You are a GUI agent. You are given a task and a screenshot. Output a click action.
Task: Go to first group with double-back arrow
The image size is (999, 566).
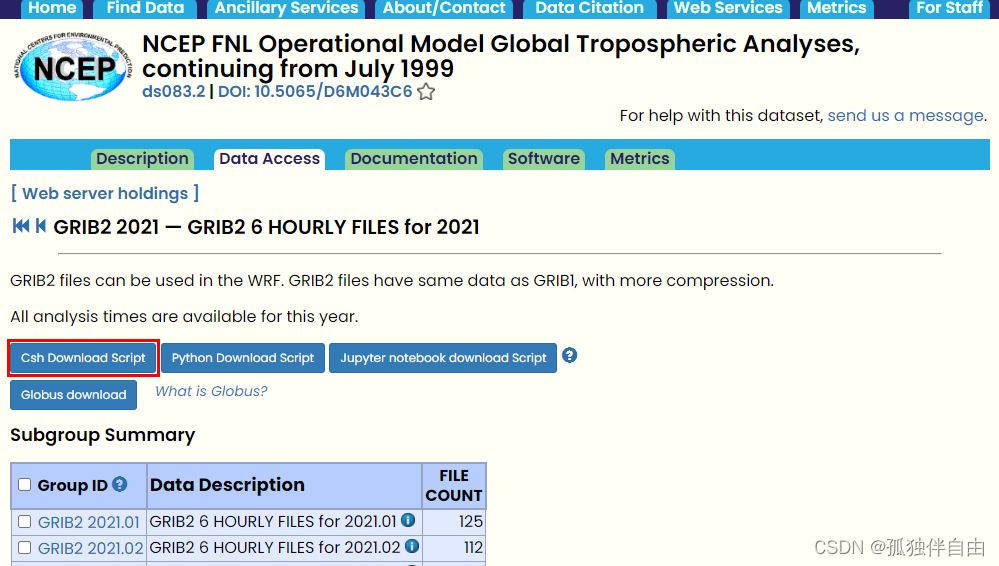[21, 226]
